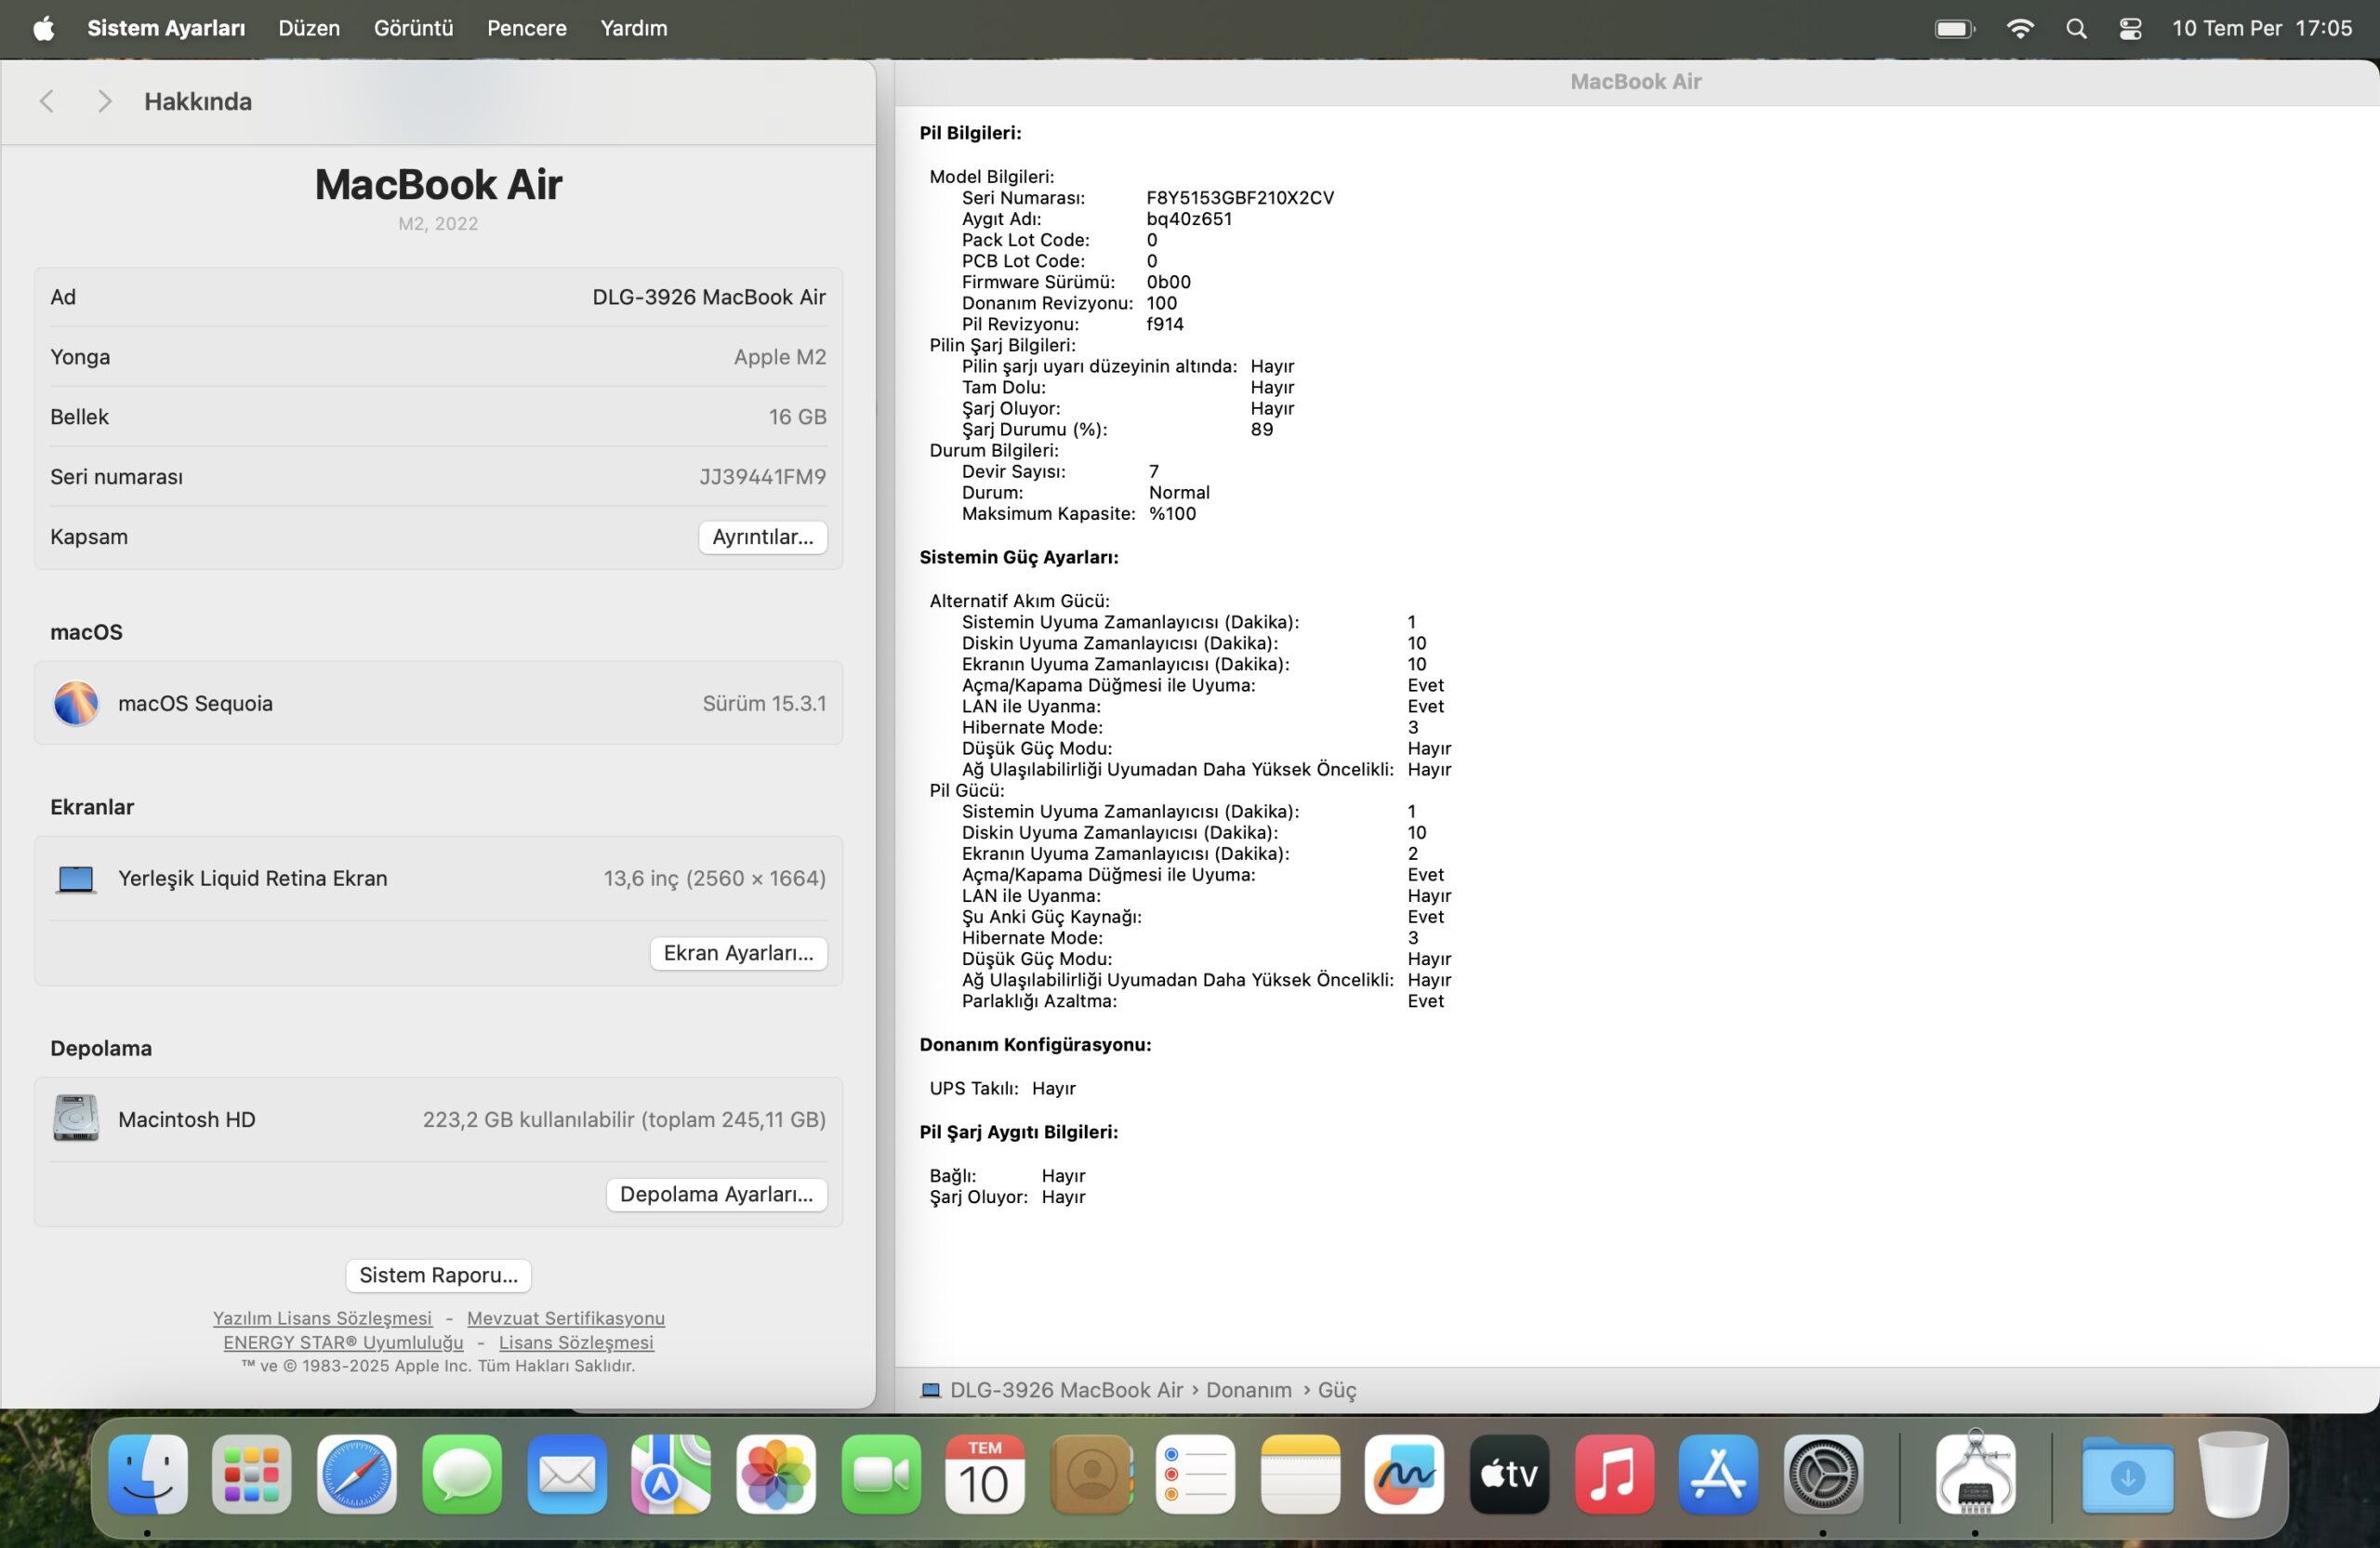Viewport: 2380px width, 1548px height.
Task: Click Ayrıntılar button for Kapsam
Action: coord(763,537)
